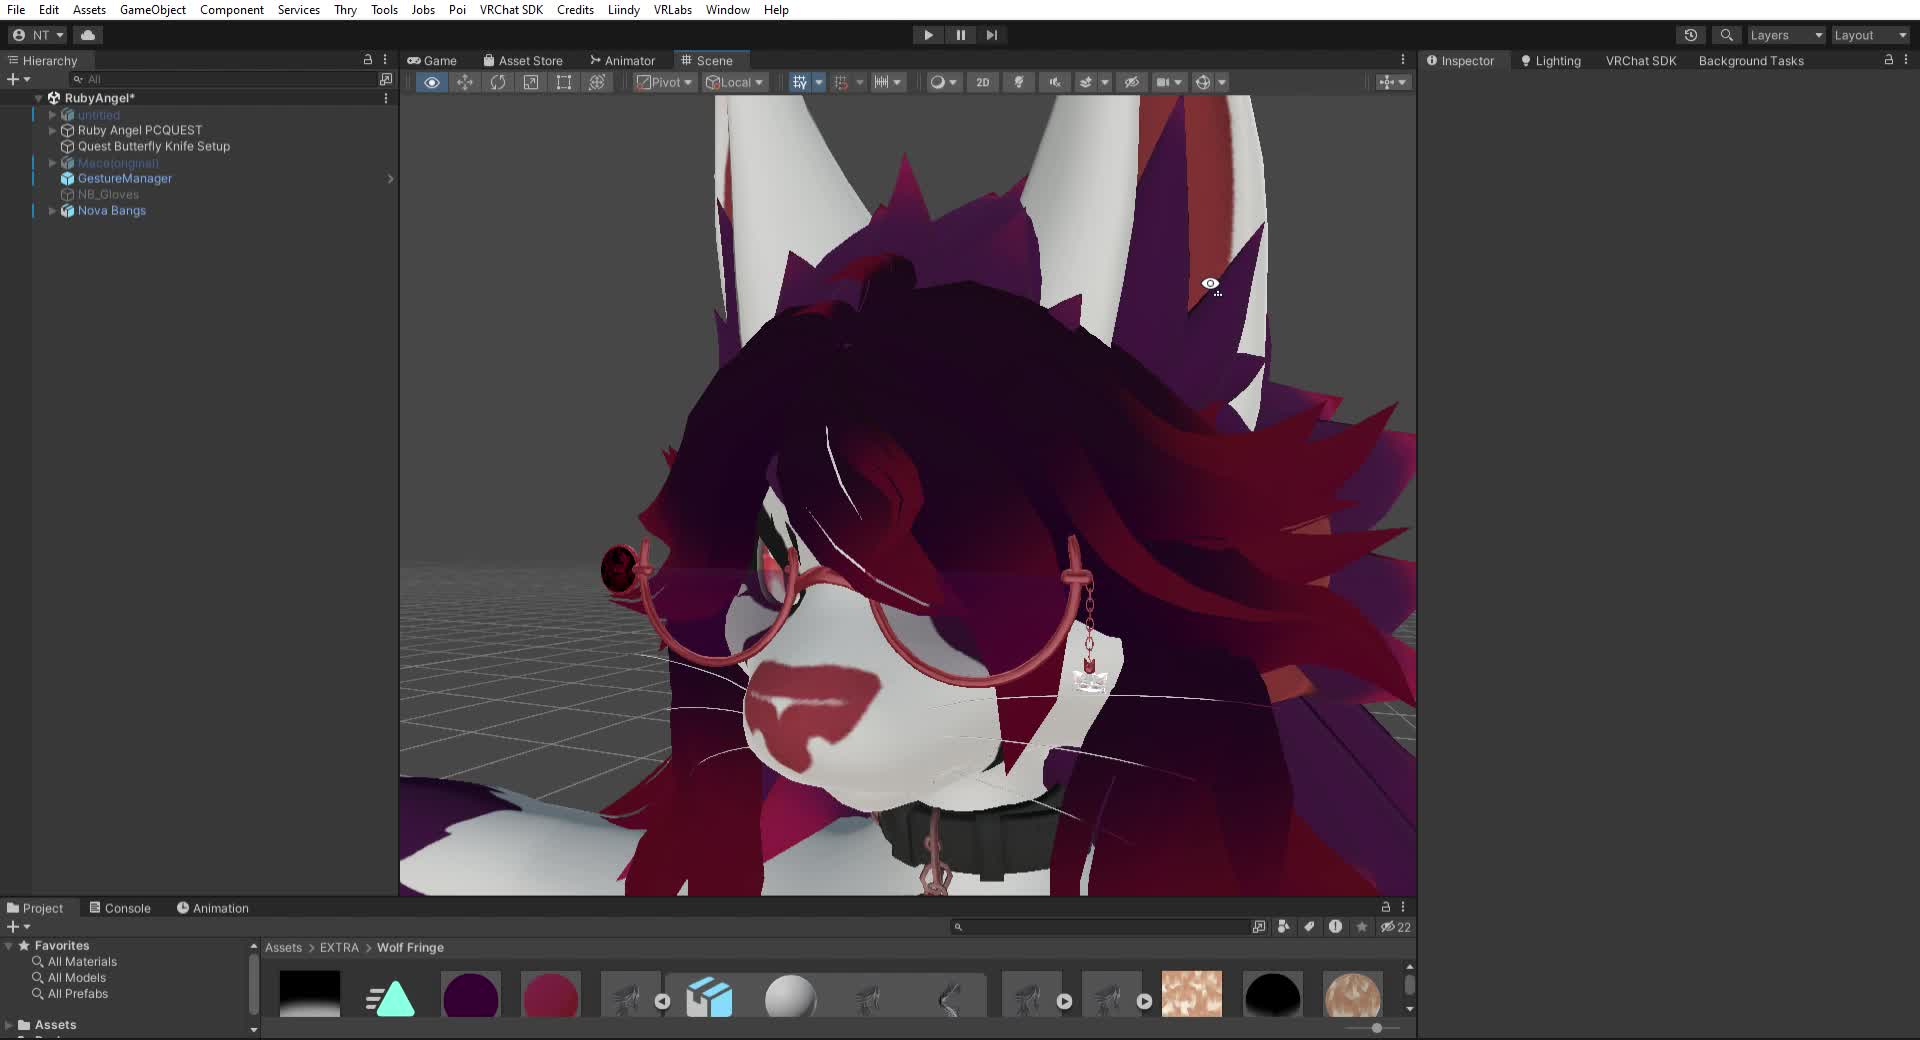The image size is (1920, 1040).
Task: Open the Gizmos options dropdown arrow
Action: coord(1222,82)
